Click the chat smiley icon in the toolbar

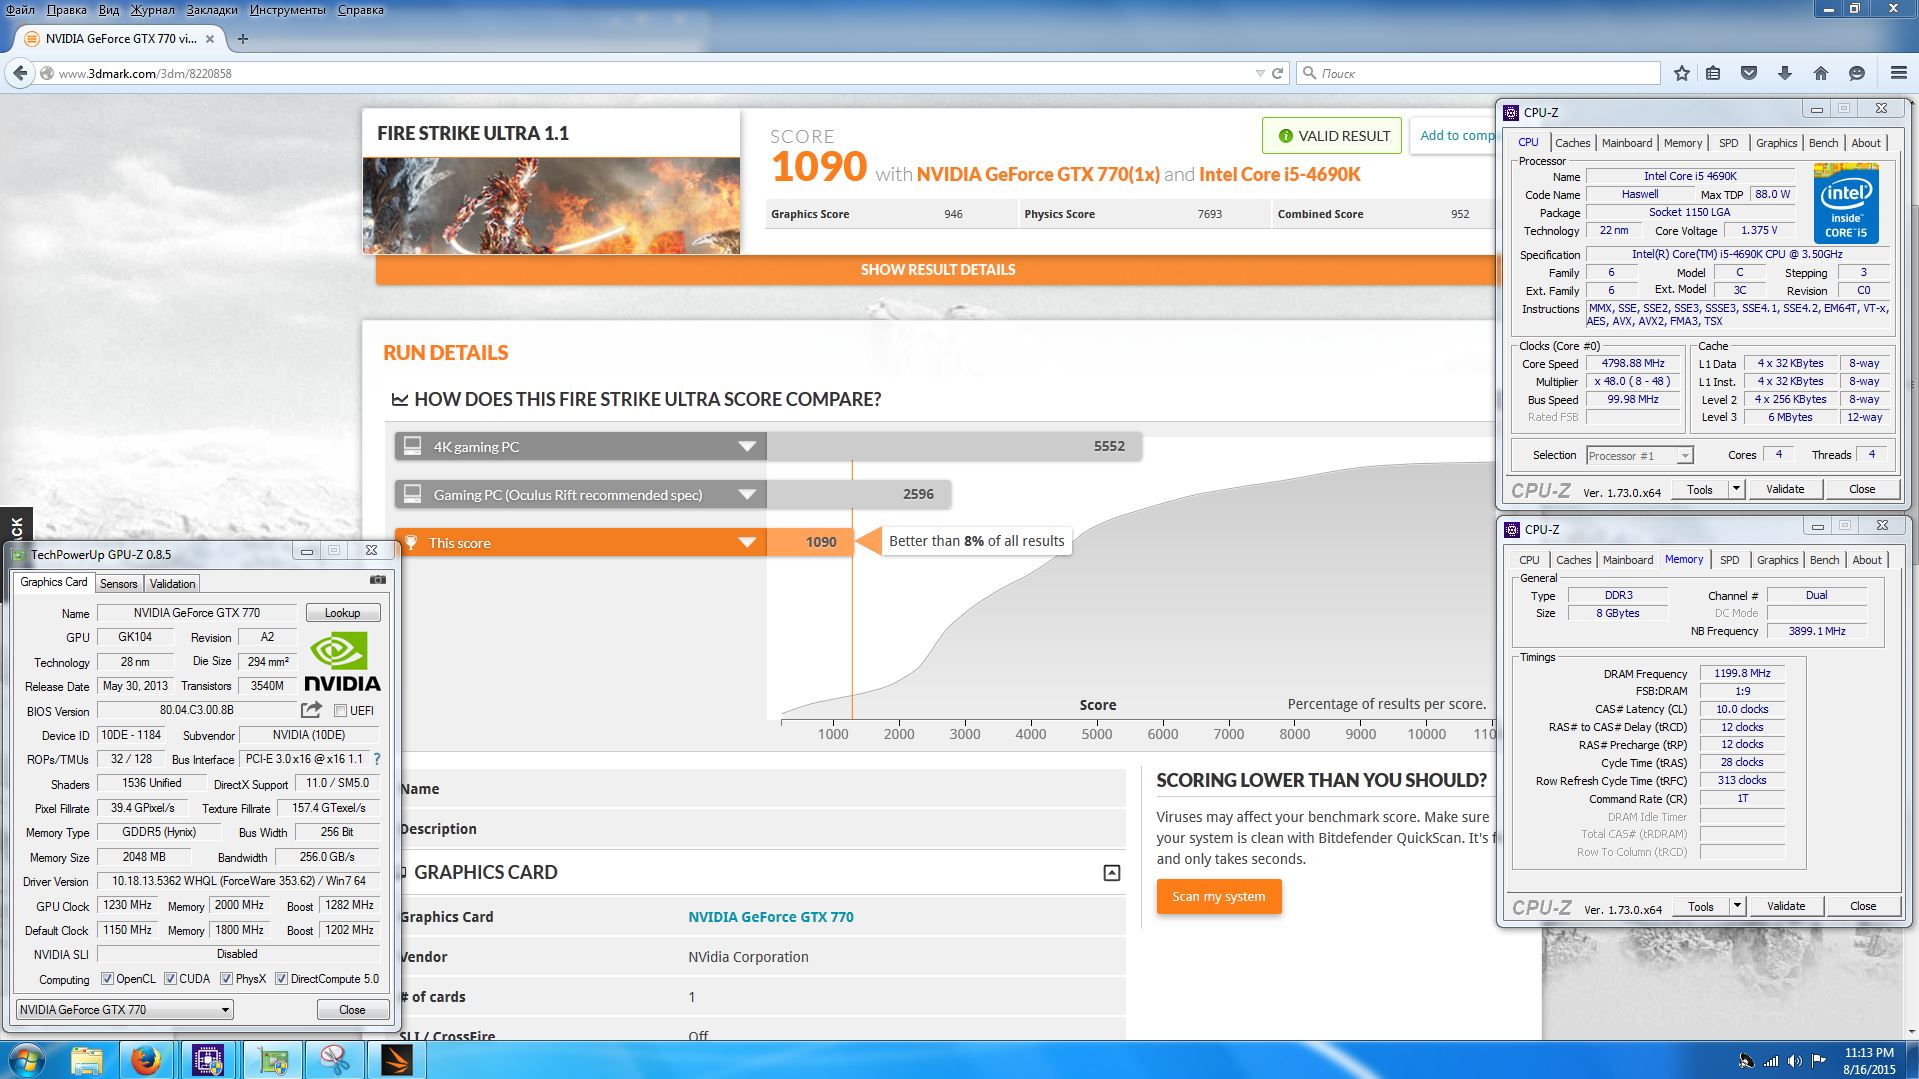[1857, 73]
